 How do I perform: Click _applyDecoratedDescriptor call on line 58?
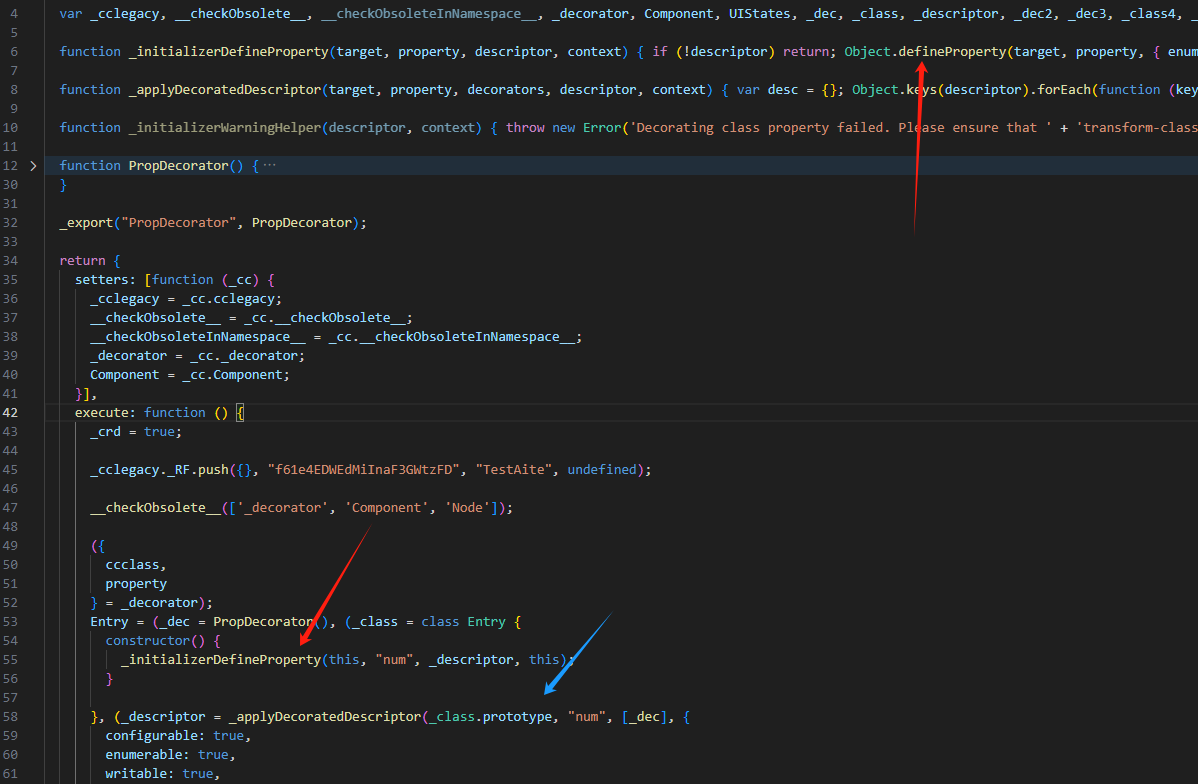pyautogui.click(x=325, y=717)
